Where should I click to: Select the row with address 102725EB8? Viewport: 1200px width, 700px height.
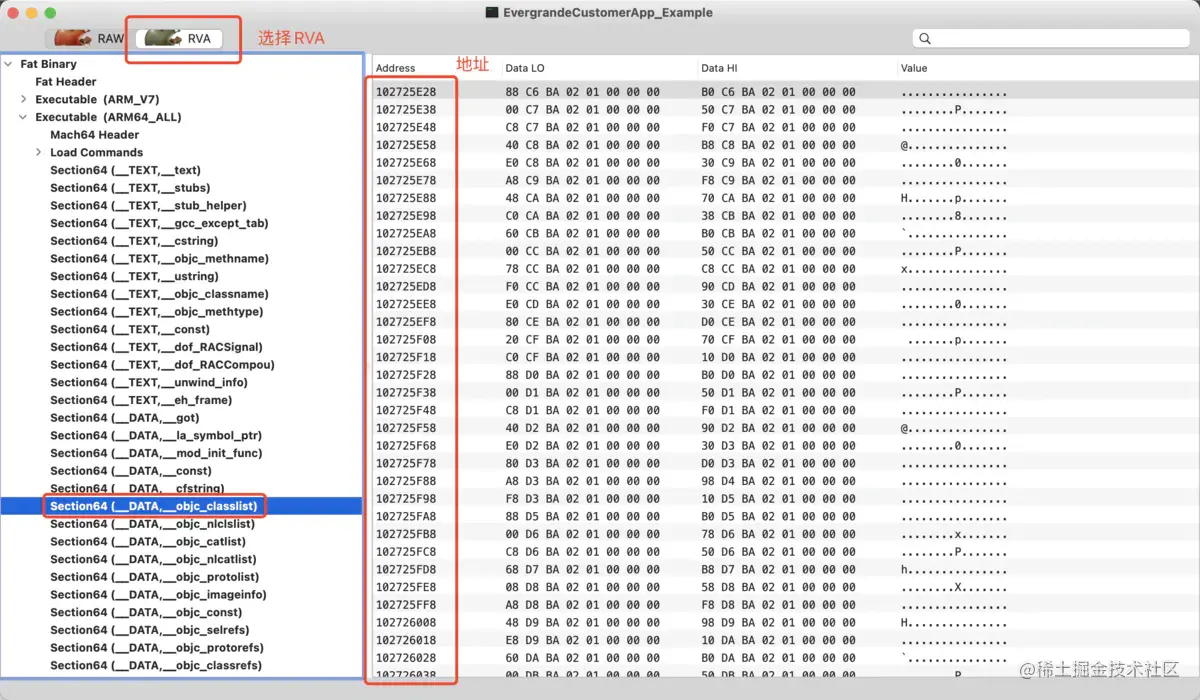(x=784, y=251)
